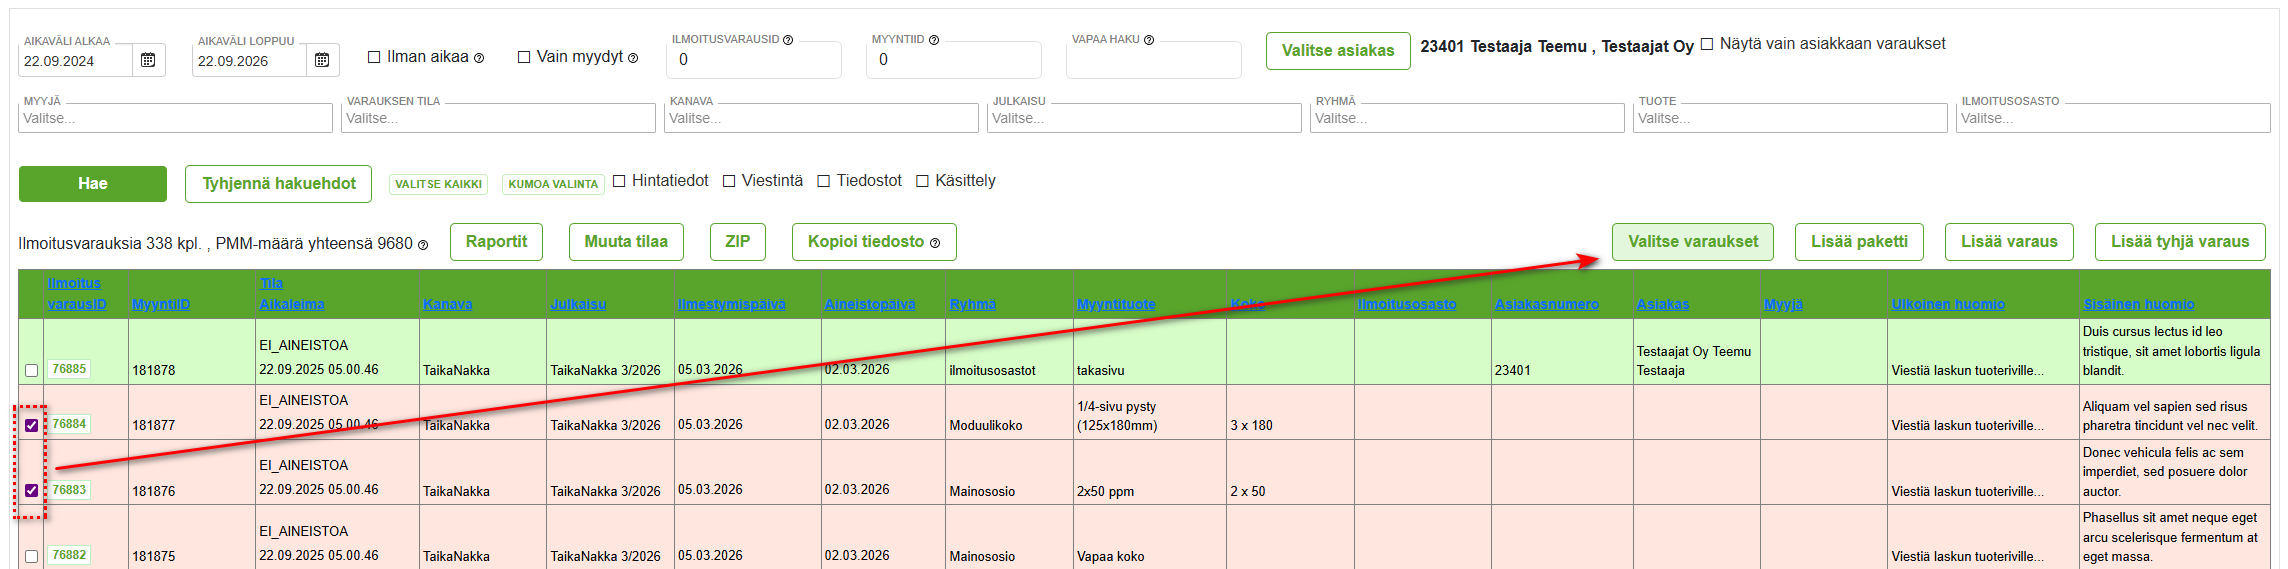
Task: Click into the Vapaa haku text field
Action: [1153, 61]
